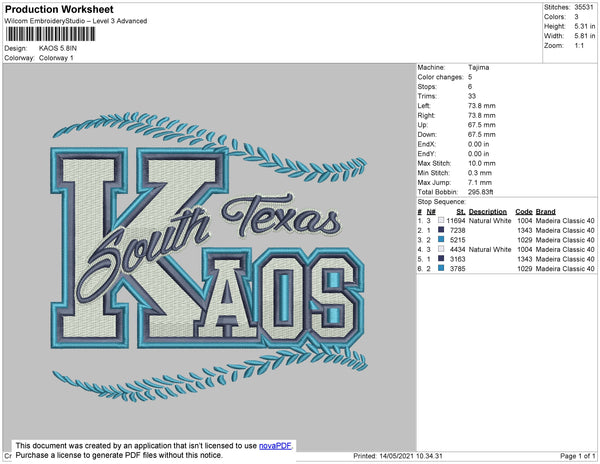Click the Height value '5.31 in'
The height and width of the screenshot is (464, 600).
pos(585,26)
